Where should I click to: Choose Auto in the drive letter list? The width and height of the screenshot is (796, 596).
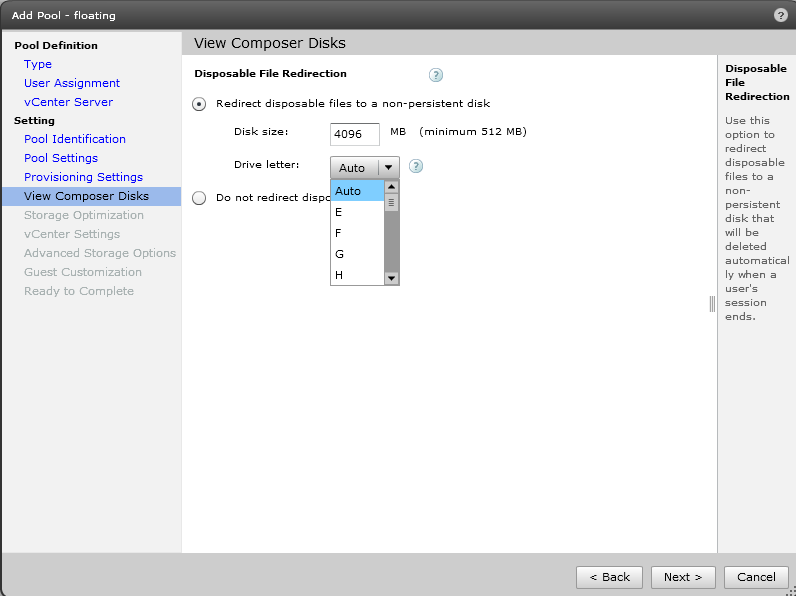(357, 191)
